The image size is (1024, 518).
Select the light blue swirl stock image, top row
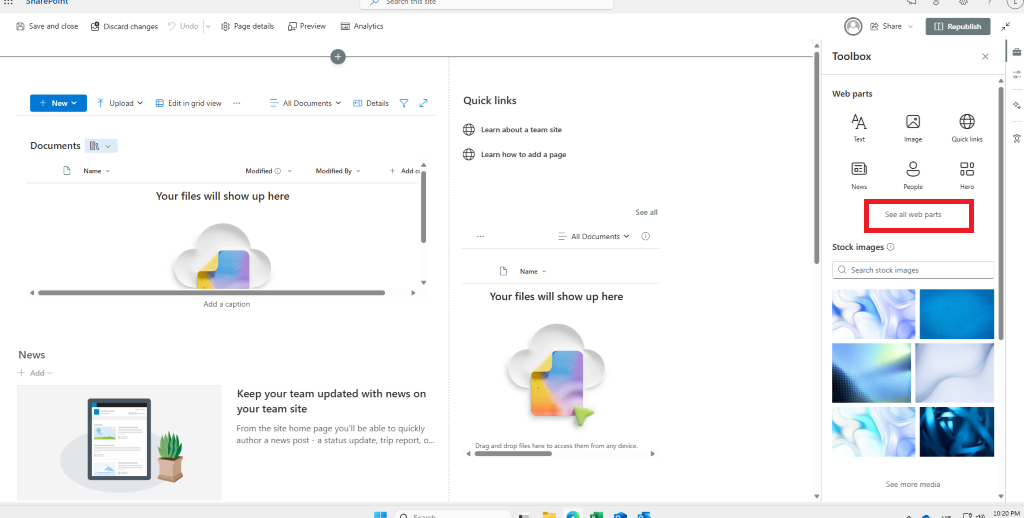[x=873, y=314]
